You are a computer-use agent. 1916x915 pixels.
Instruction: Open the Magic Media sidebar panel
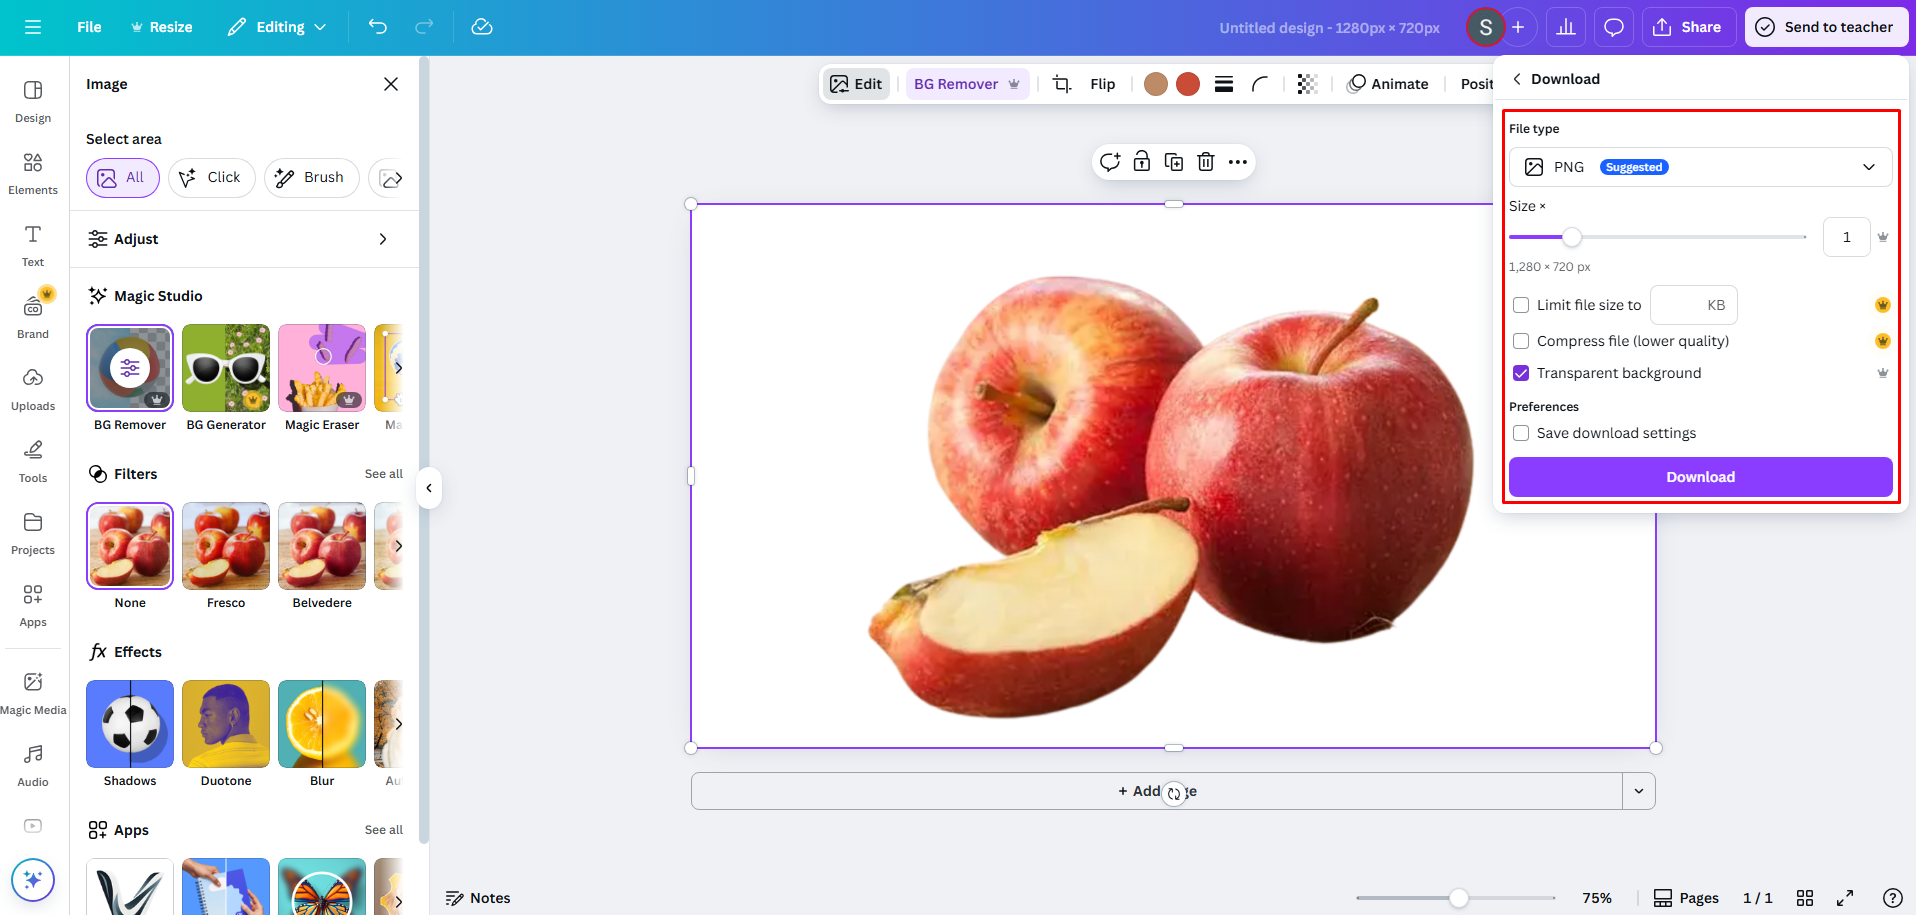(x=33, y=693)
